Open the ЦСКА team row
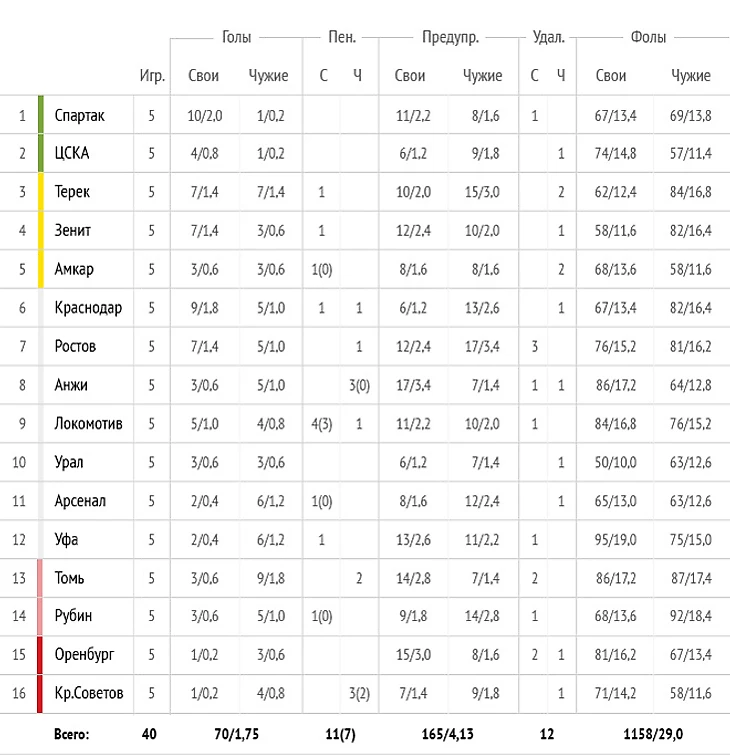 click(x=365, y=153)
